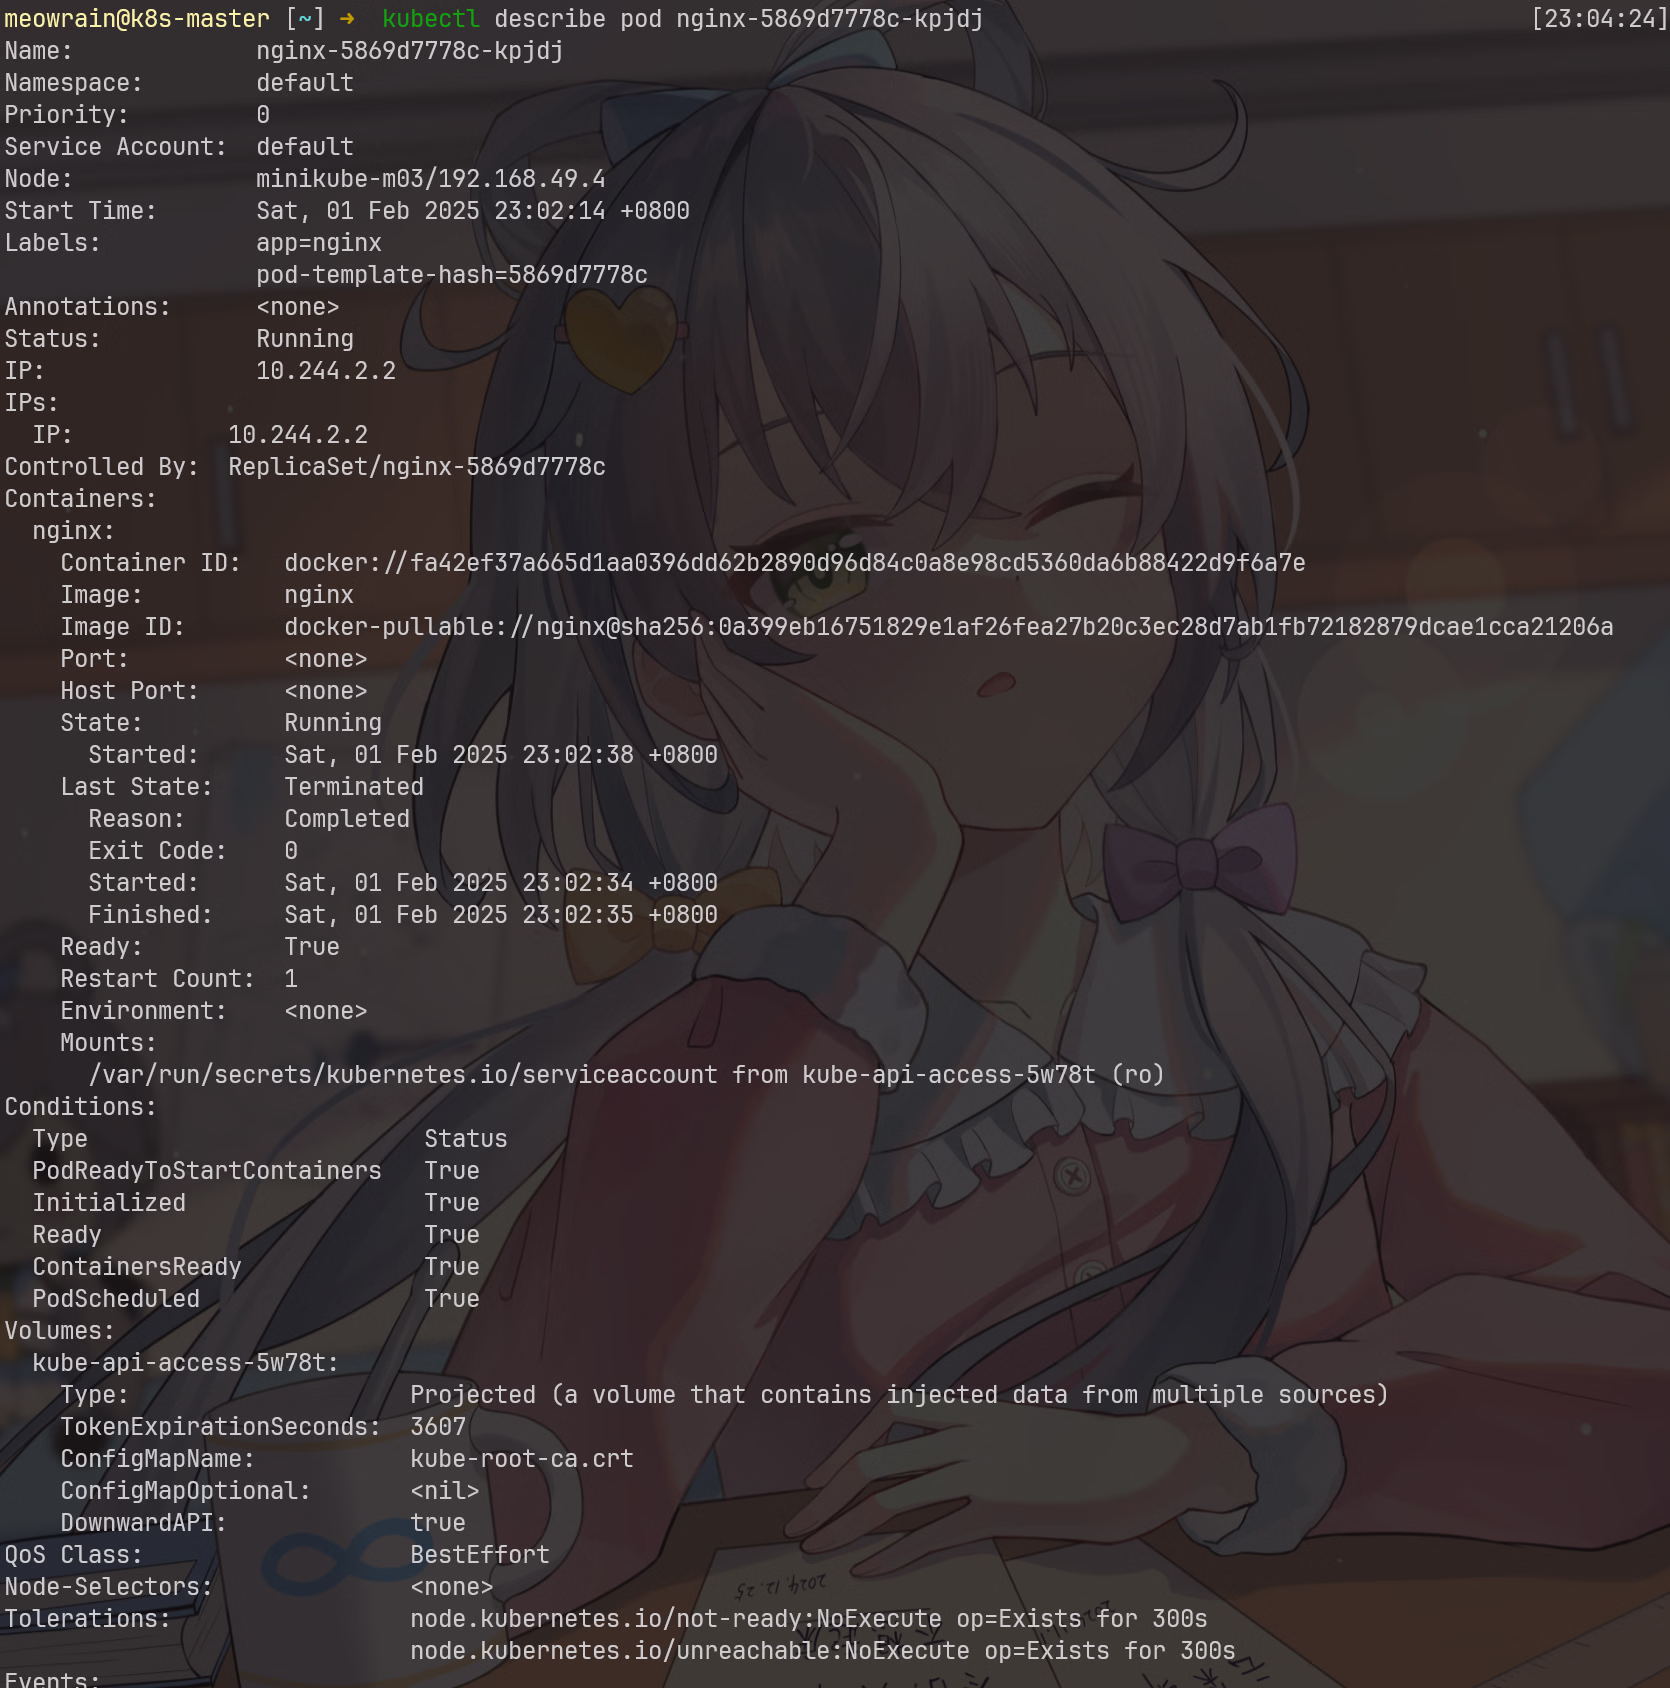Click the ConfigMapName value kube-root-ca.crt
The height and width of the screenshot is (1688, 1670).
click(521, 1459)
